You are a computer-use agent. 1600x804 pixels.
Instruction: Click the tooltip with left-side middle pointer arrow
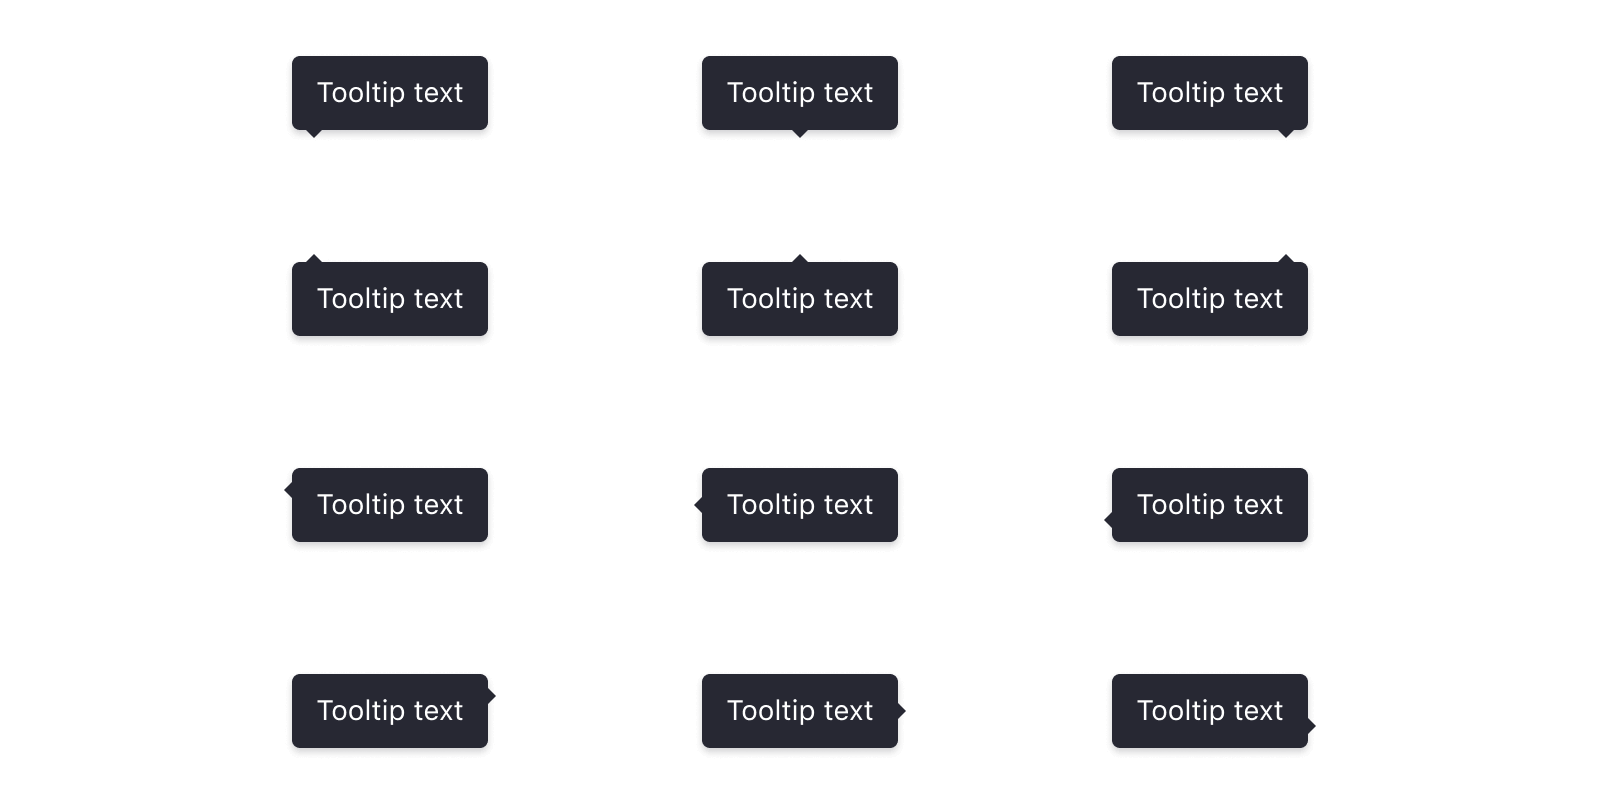click(x=800, y=509)
